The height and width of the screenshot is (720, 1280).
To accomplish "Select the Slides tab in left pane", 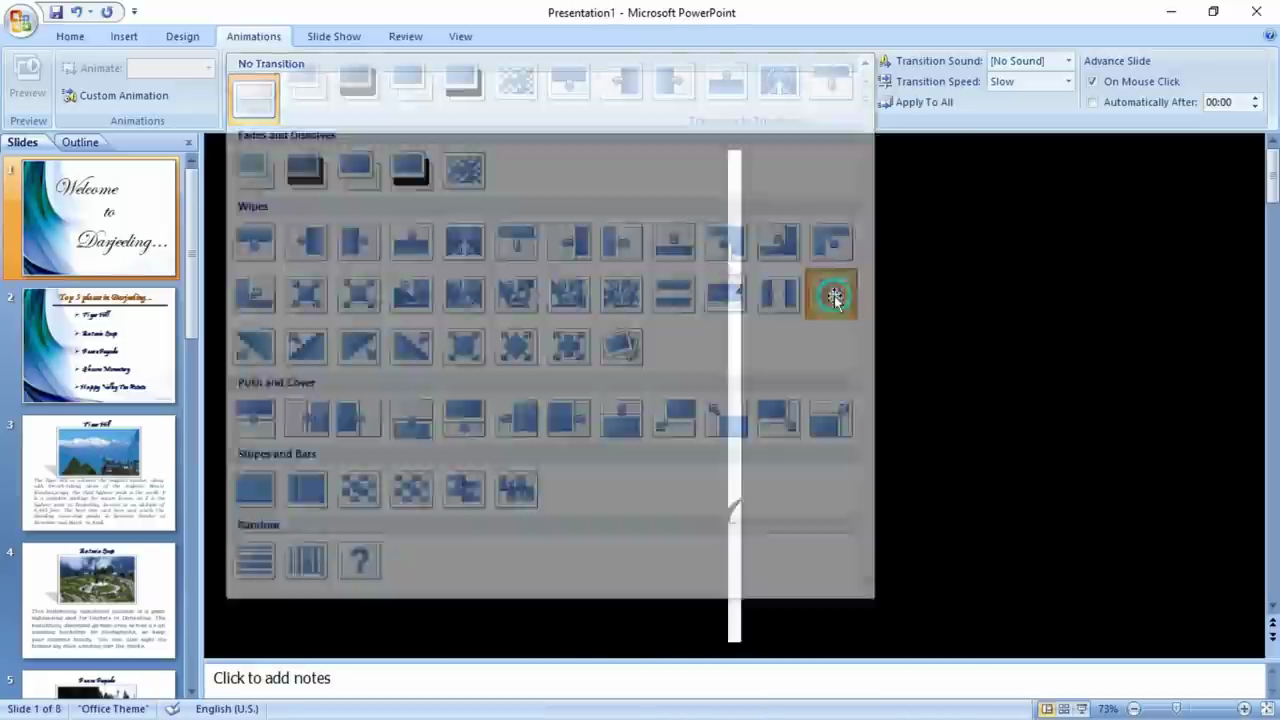I will click(23, 142).
